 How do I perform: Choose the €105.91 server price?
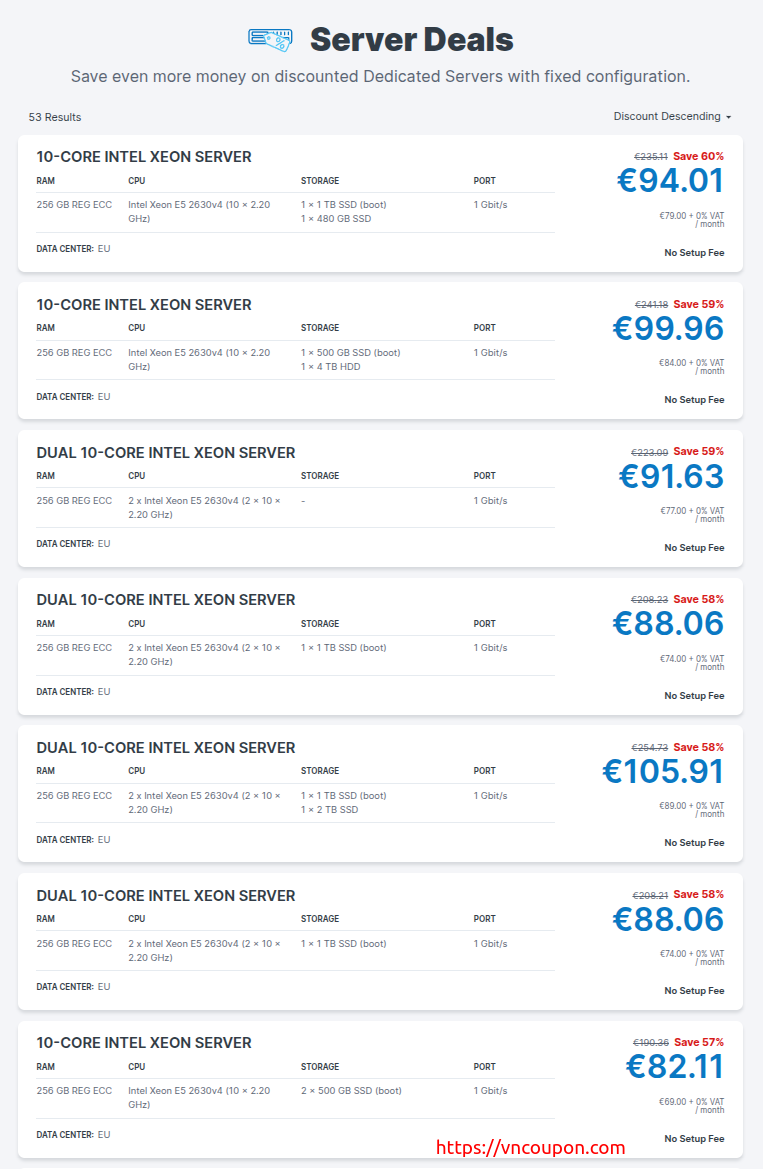(x=663, y=771)
